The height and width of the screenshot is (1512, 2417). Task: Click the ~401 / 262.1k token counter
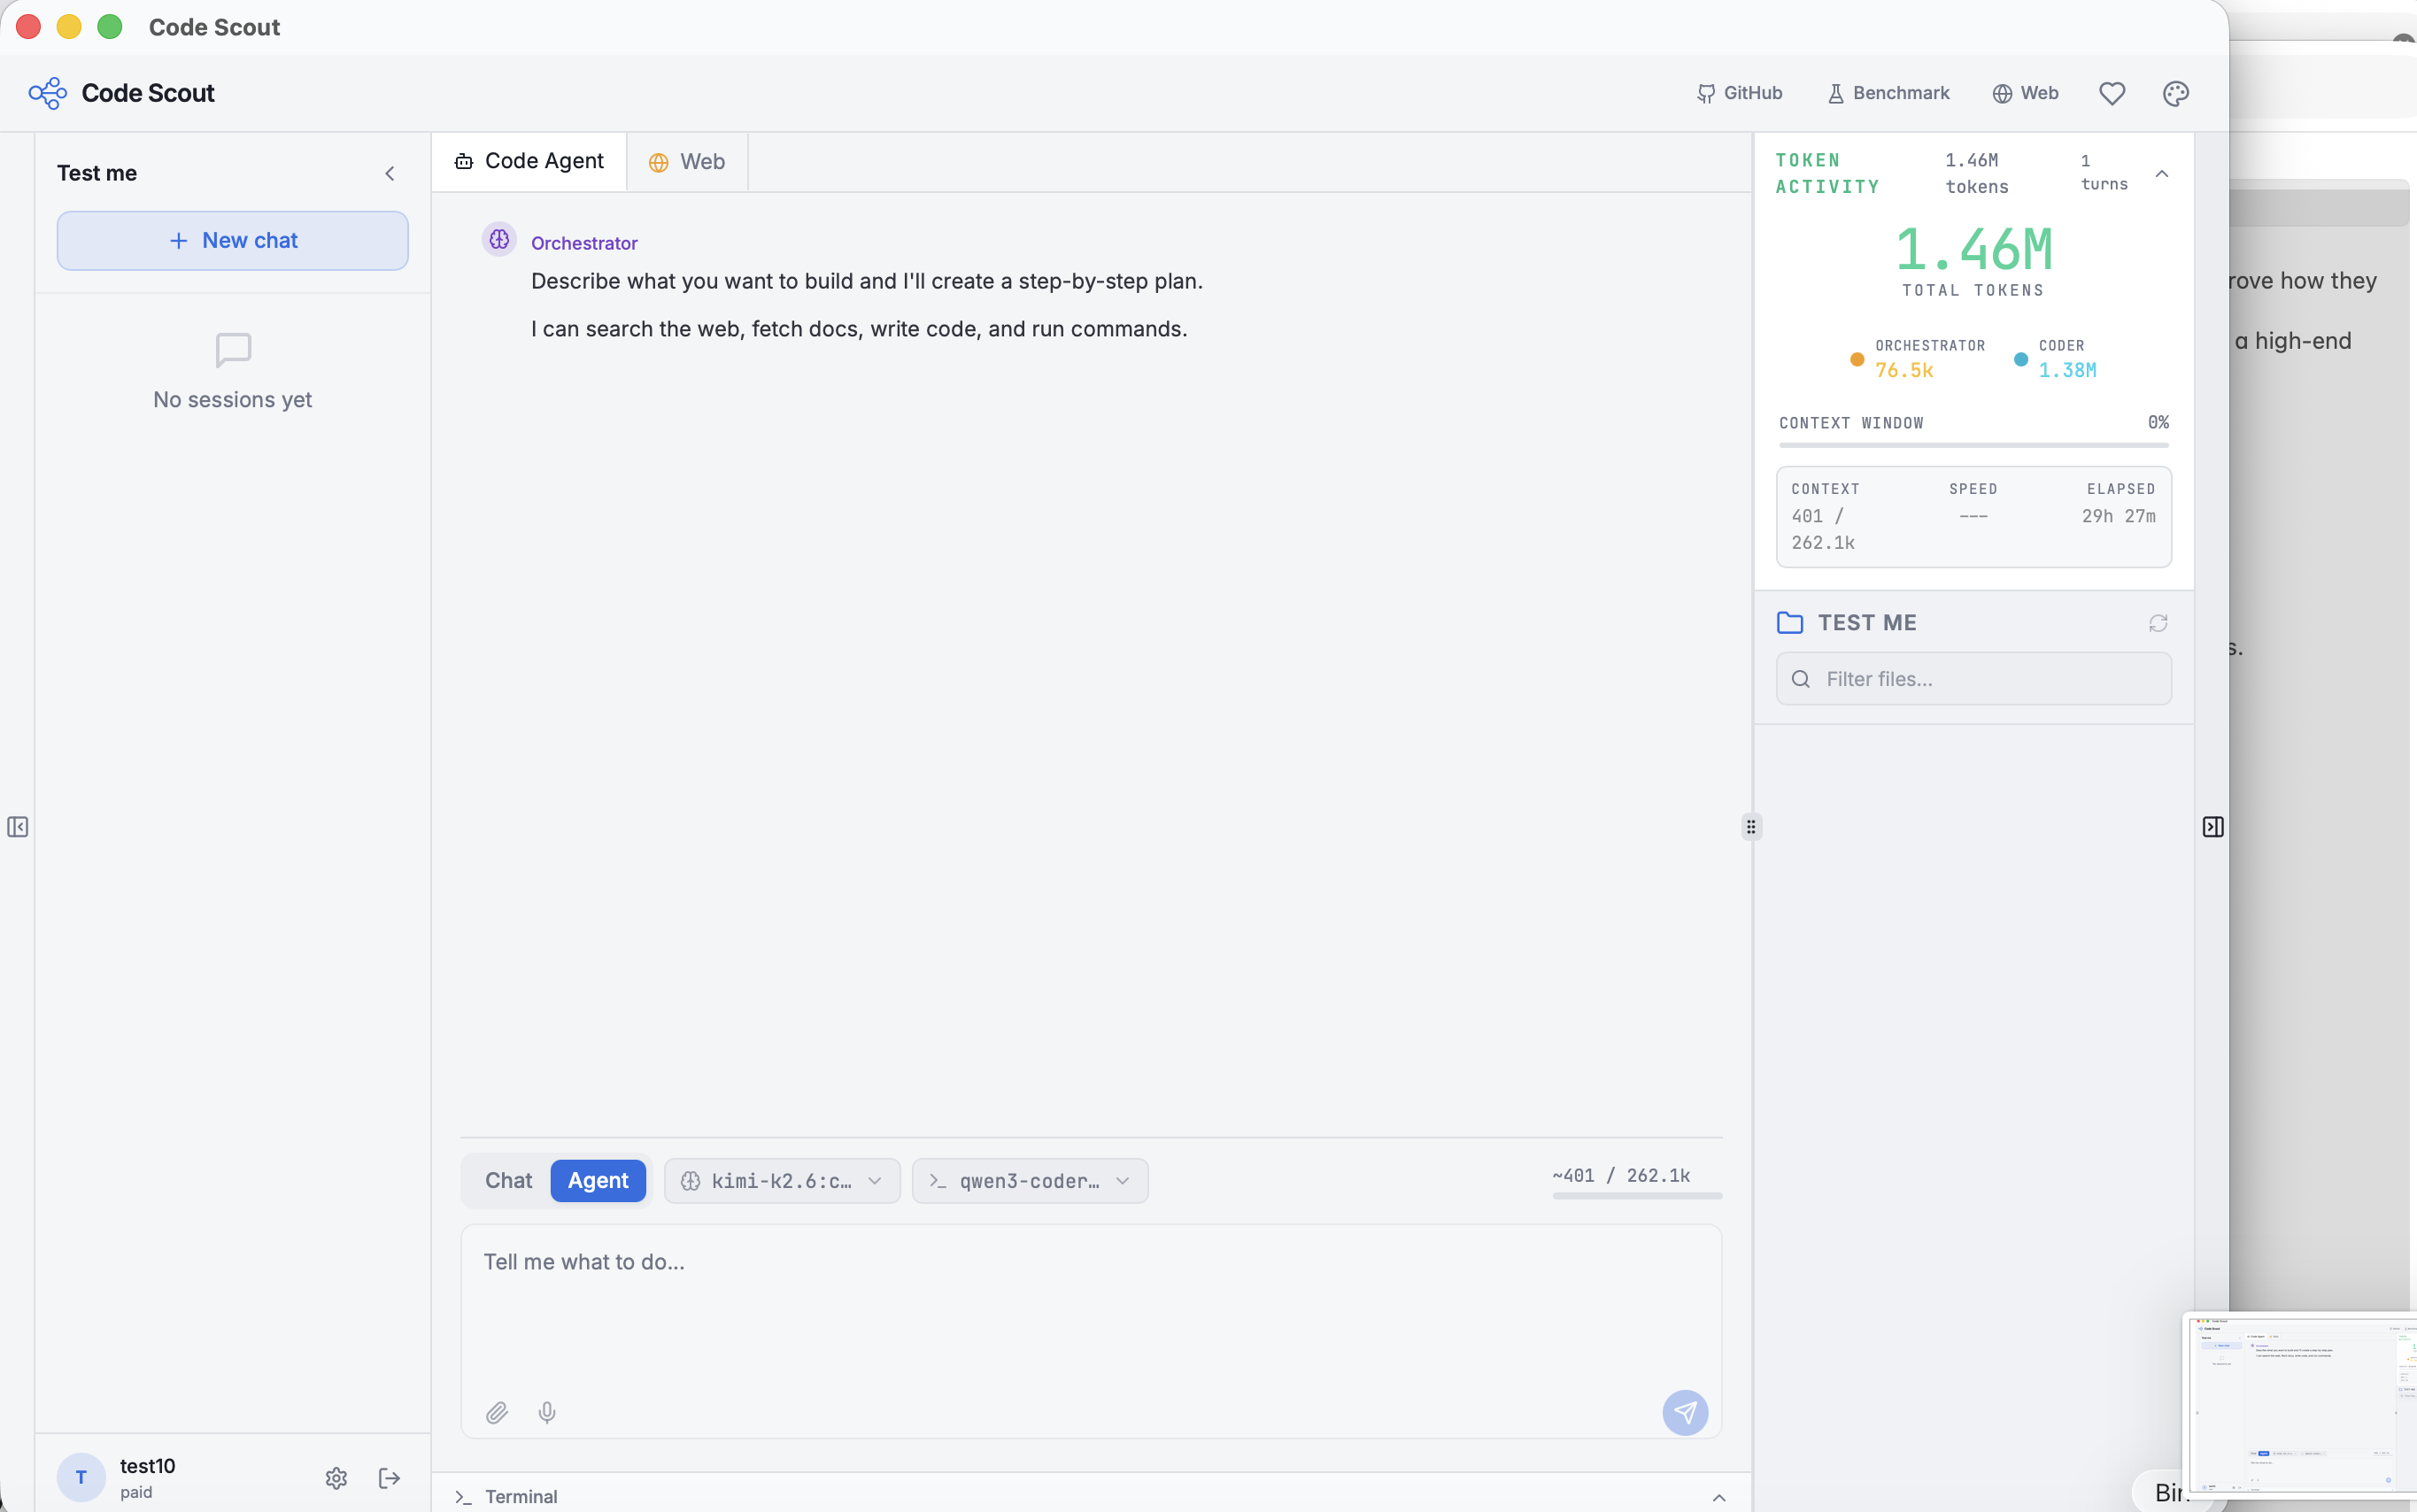click(x=1621, y=1176)
